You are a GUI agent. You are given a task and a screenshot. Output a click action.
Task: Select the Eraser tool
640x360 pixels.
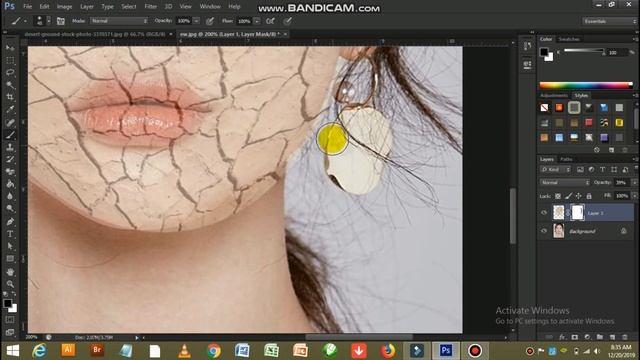(x=10, y=172)
